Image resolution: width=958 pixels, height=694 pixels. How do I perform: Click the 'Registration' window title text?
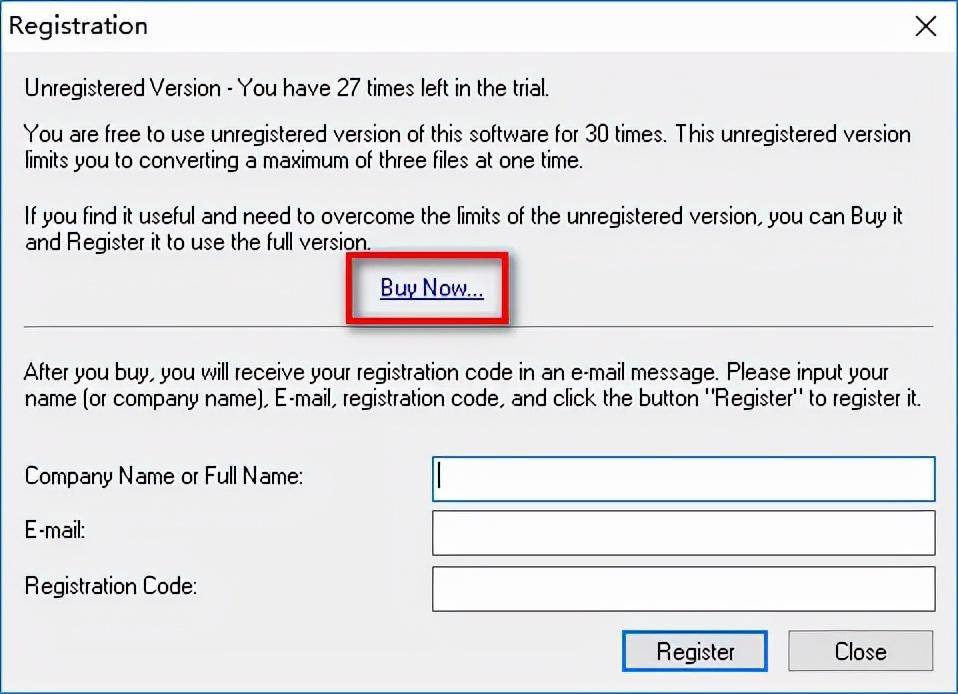point(78,26)
